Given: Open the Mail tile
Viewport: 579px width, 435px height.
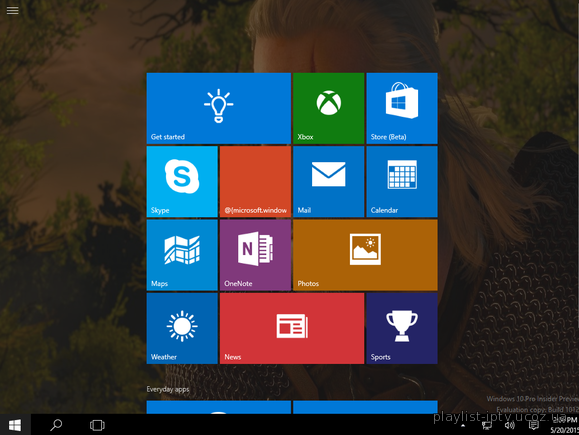Looking at the screenshot, I should [x=329, y=181].
